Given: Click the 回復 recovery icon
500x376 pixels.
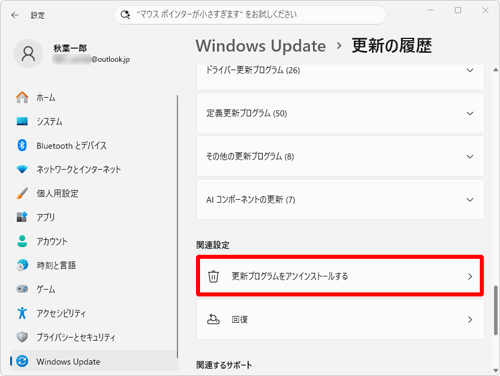Looking at the screenshot, I should pyautogui.click(x=213, y=319).
